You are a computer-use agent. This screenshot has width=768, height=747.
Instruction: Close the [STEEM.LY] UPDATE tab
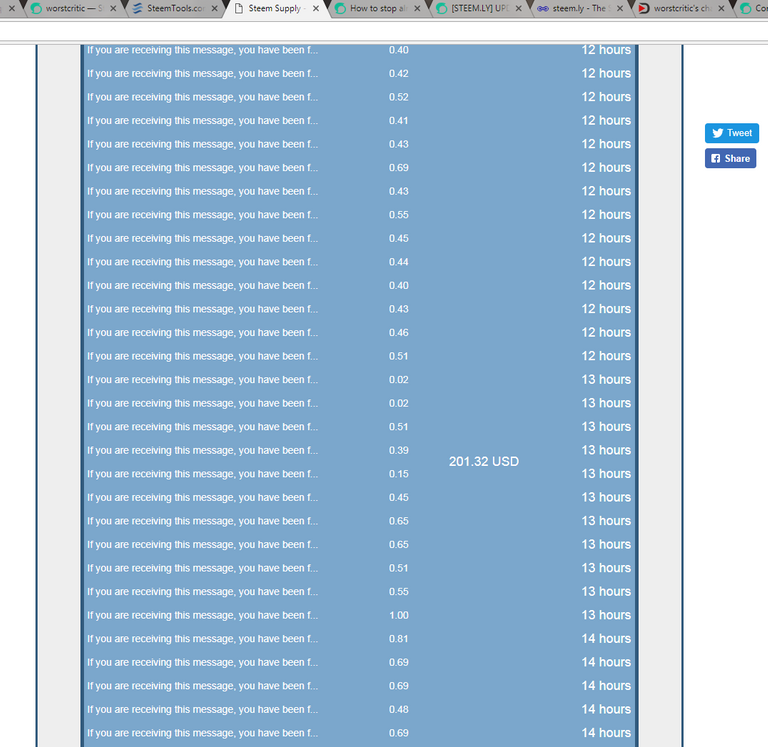tap(519, 8)
